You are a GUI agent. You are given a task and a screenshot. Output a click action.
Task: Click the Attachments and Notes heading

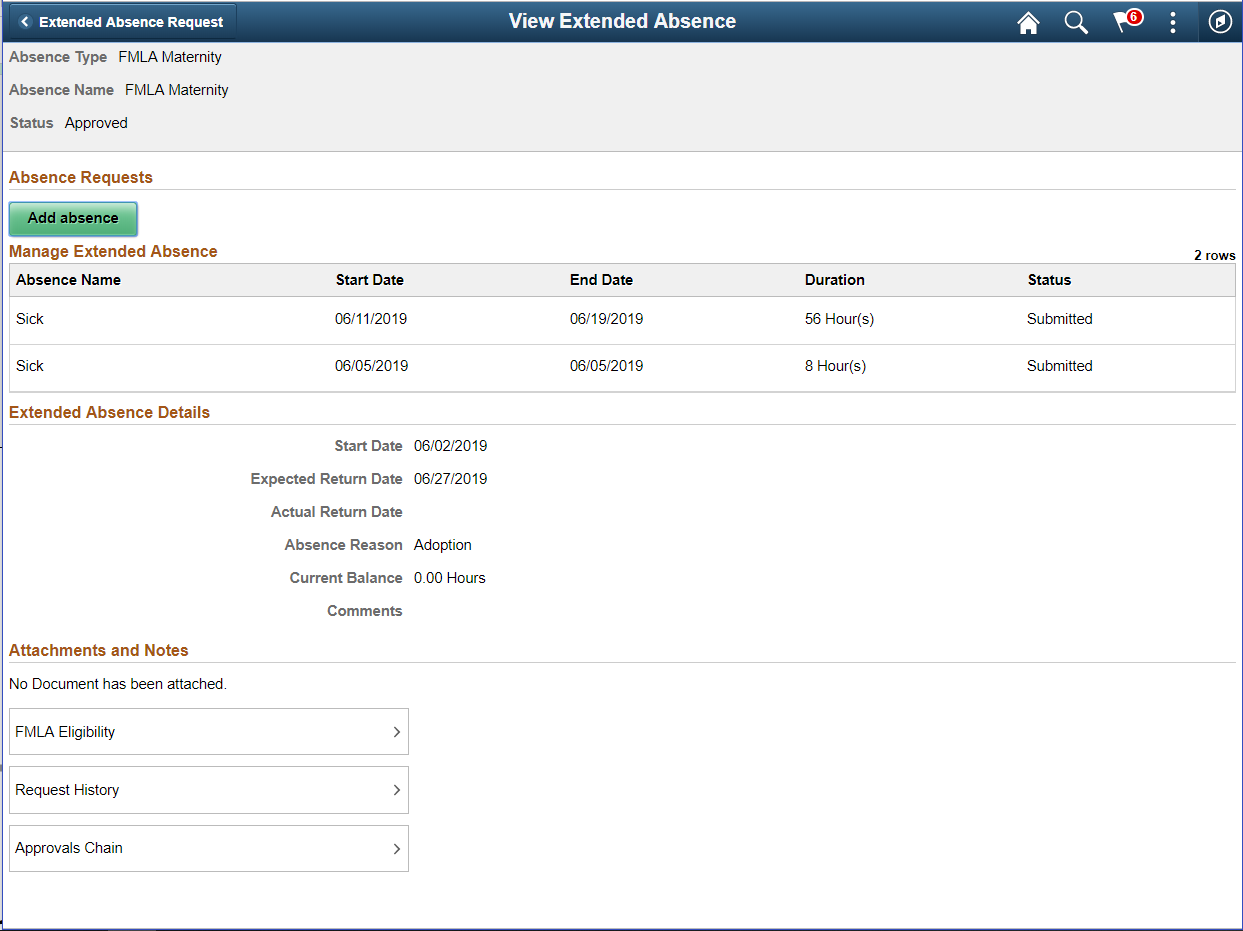coord(99,650)
